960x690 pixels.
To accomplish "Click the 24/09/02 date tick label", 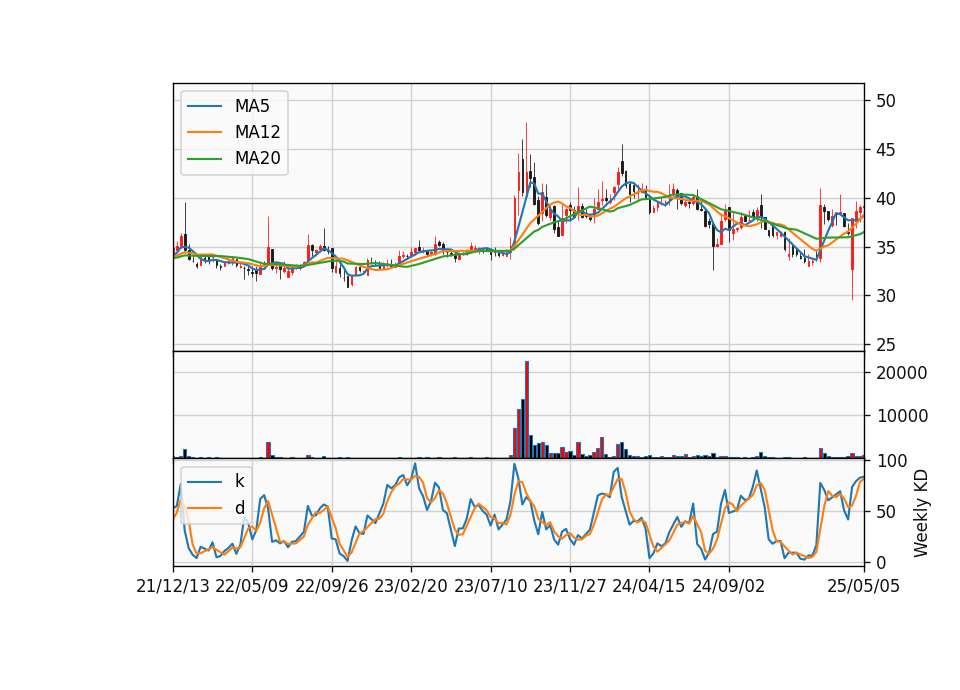I will tap(729, 586).
